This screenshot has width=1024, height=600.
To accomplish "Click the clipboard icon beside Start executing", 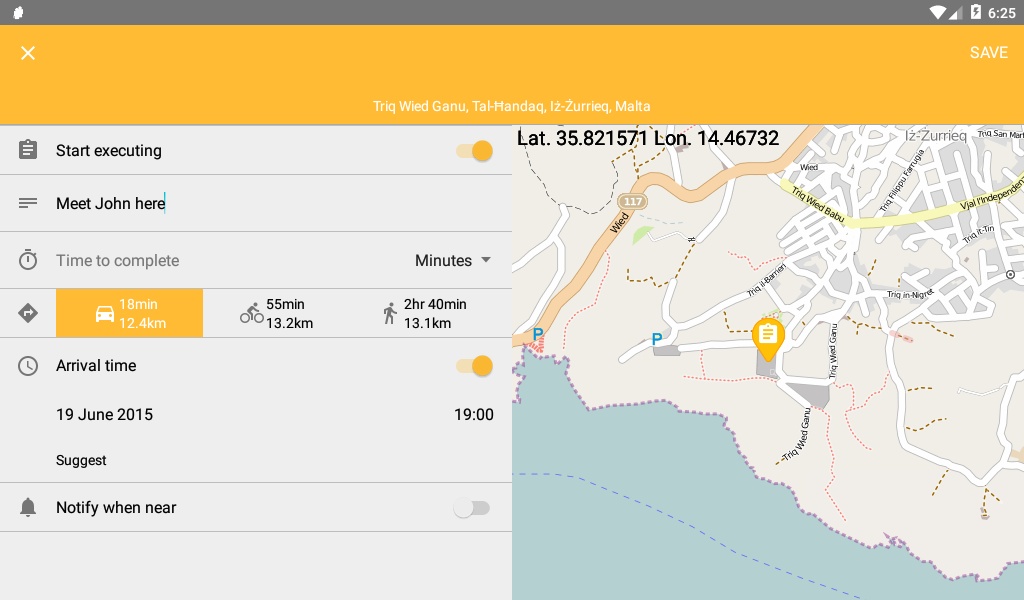I will point(27,150).
